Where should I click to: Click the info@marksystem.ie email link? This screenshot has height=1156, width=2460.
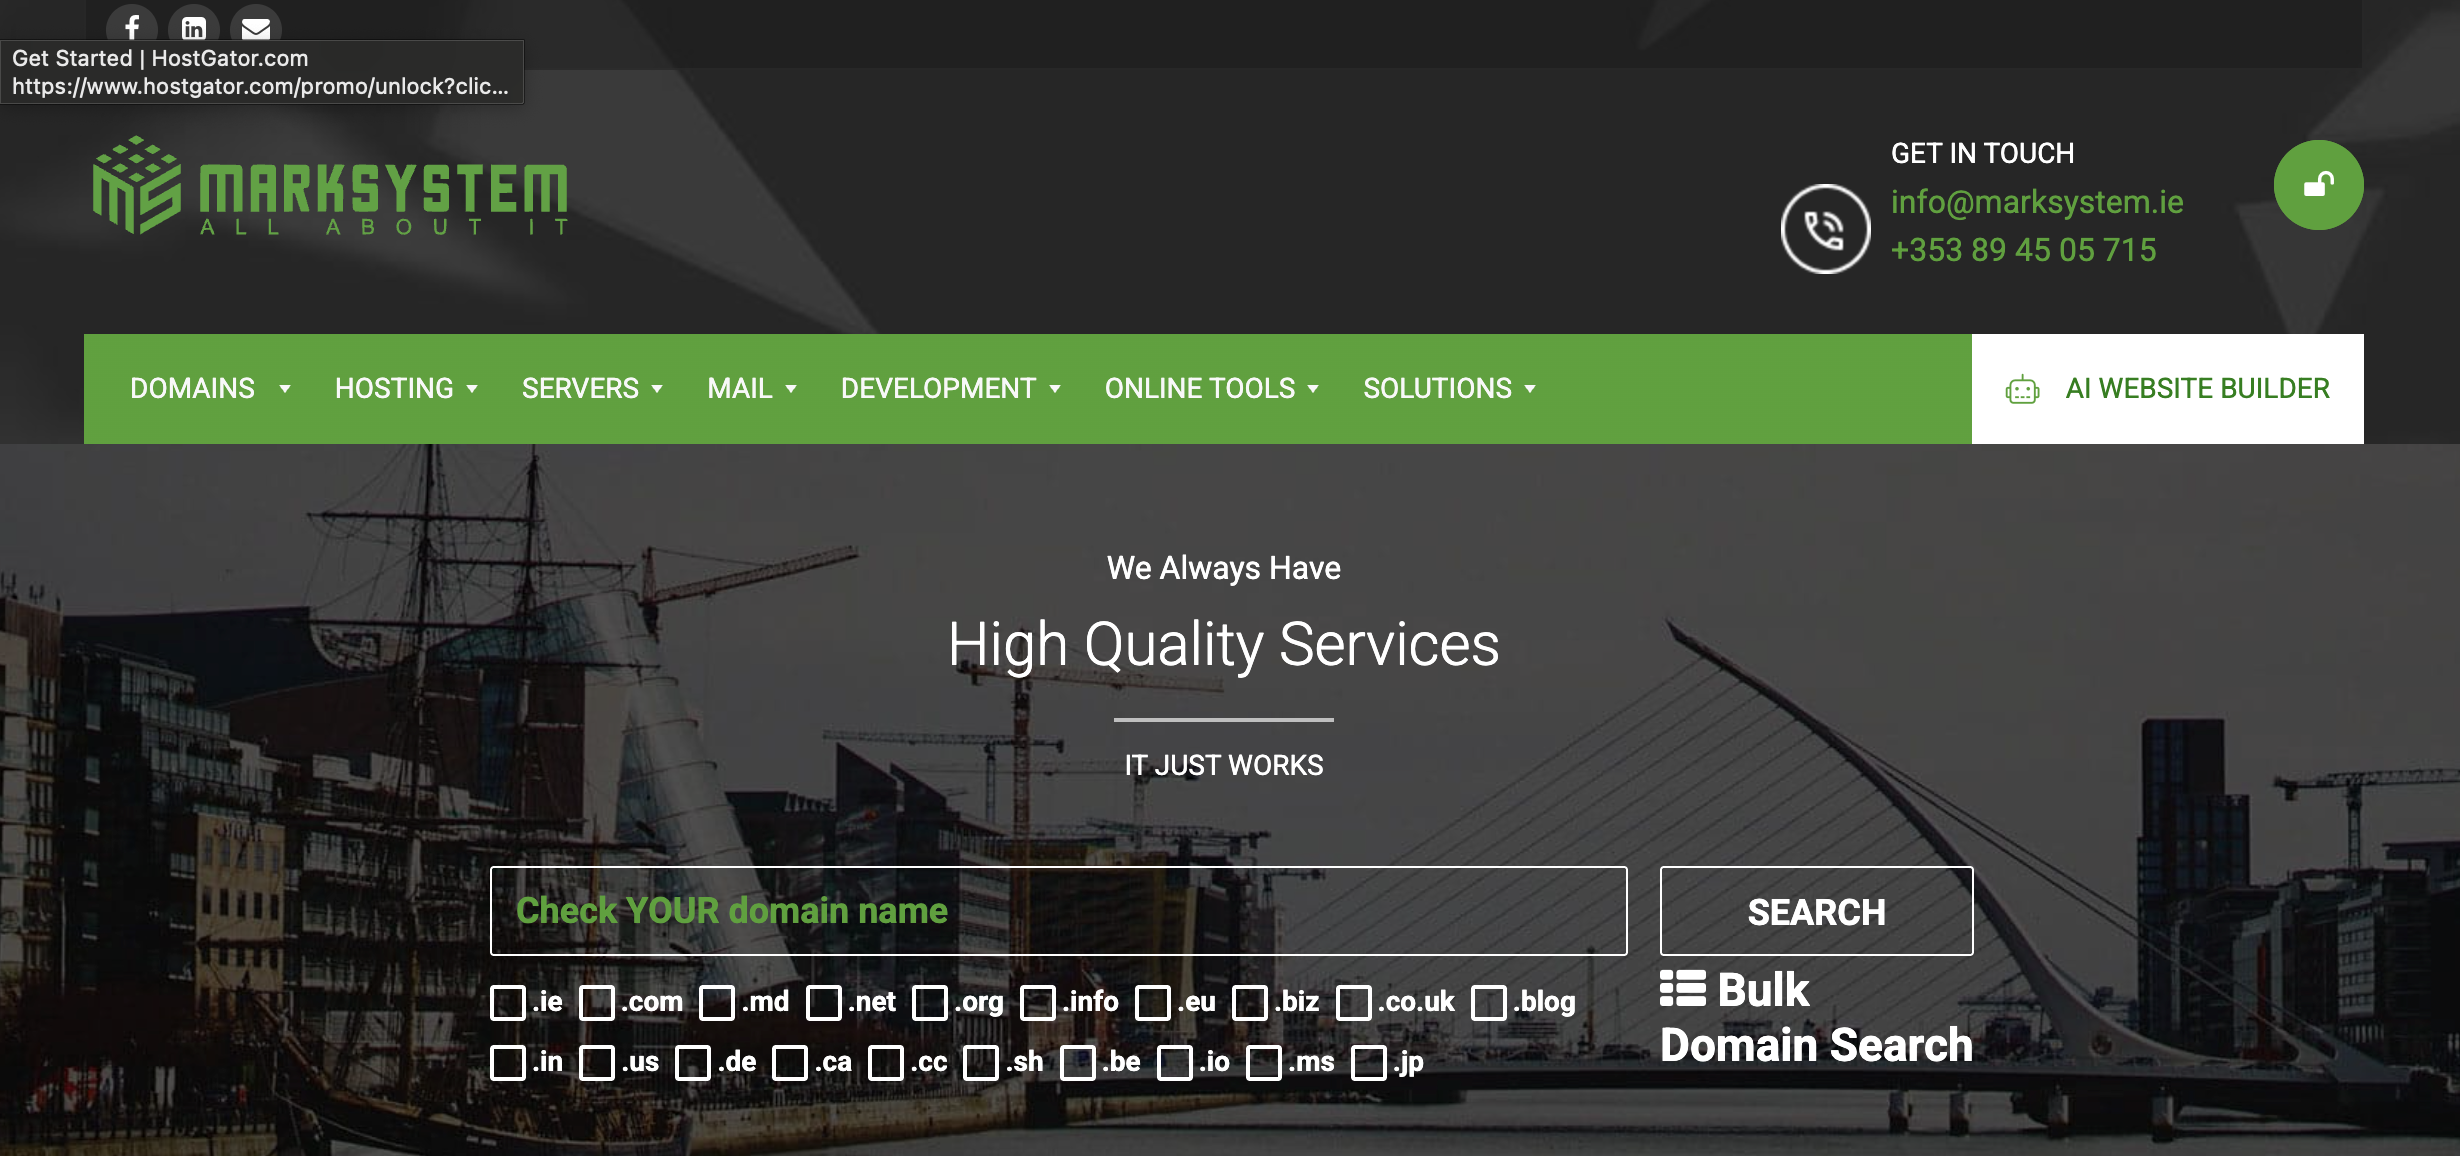click(x=2036, y=202)
